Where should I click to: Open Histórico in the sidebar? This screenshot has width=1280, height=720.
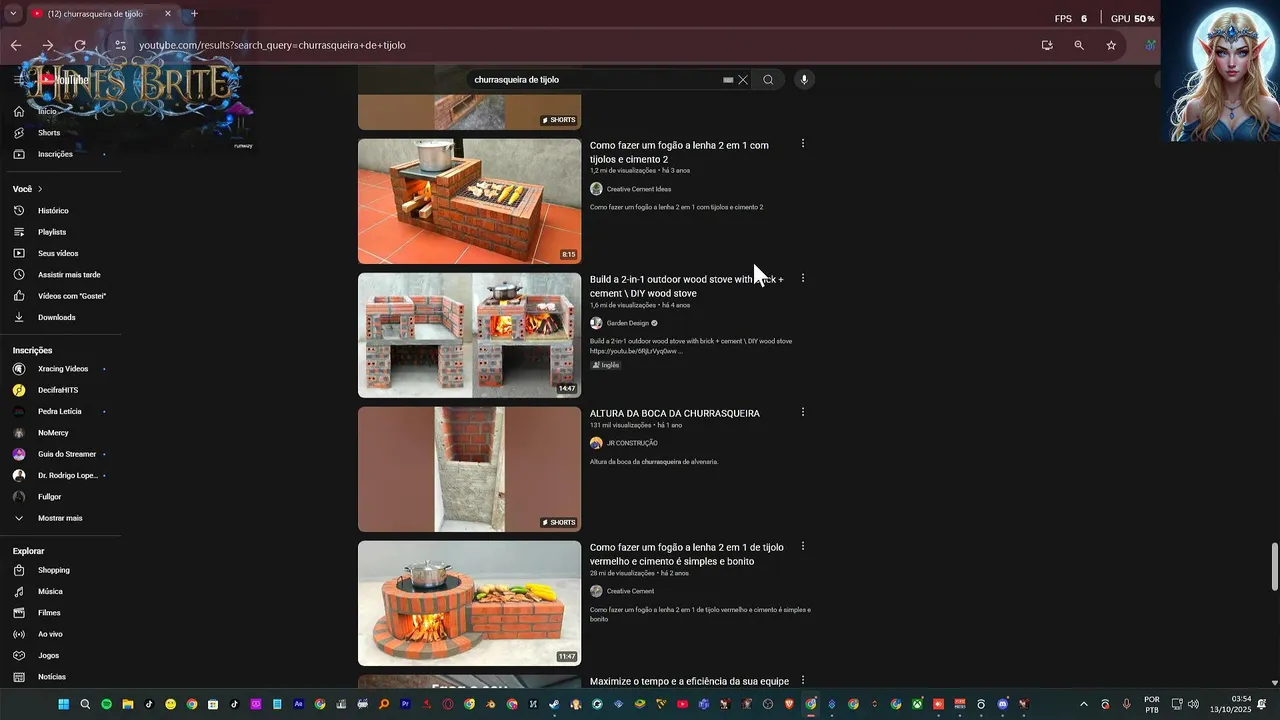pos(53,211)
